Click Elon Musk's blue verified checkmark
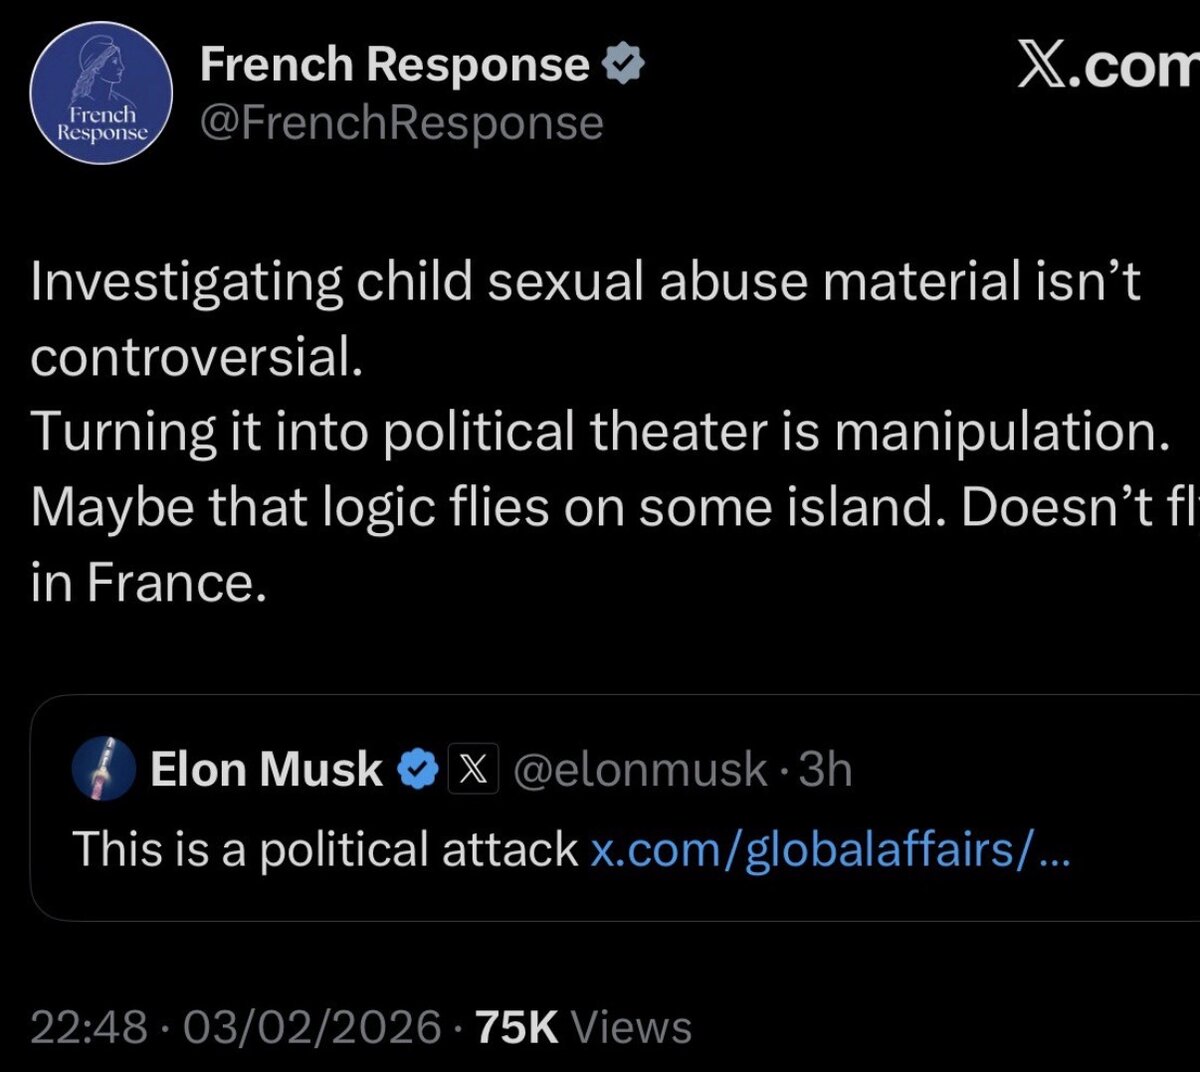The width and height of the screenshot is (1200, 1072). pos(417,770)
